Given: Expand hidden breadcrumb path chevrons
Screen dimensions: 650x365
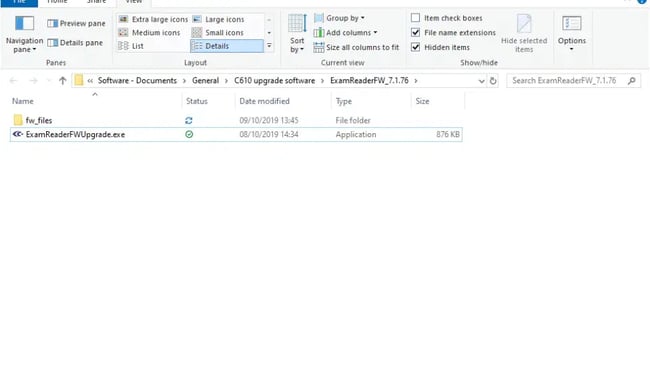Looking at the screenshot, I should (90, 81).
